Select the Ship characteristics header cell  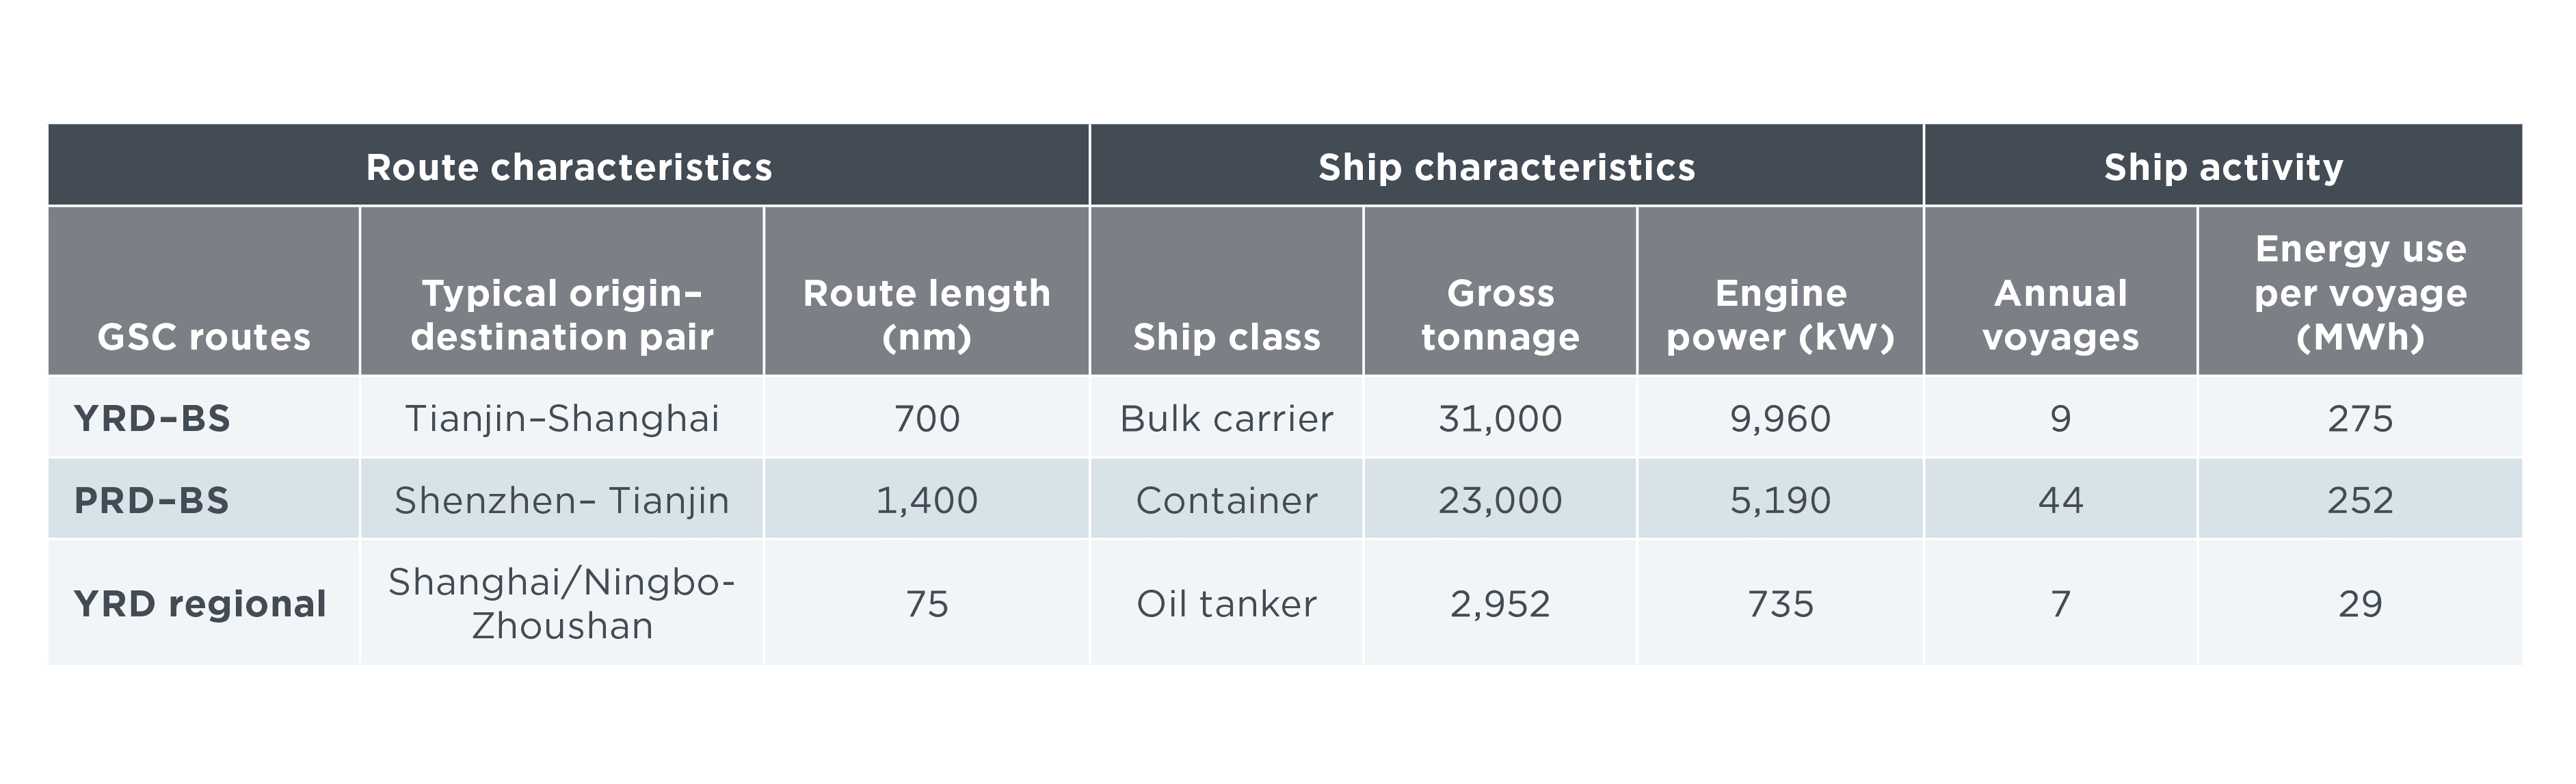point(1506,167)
